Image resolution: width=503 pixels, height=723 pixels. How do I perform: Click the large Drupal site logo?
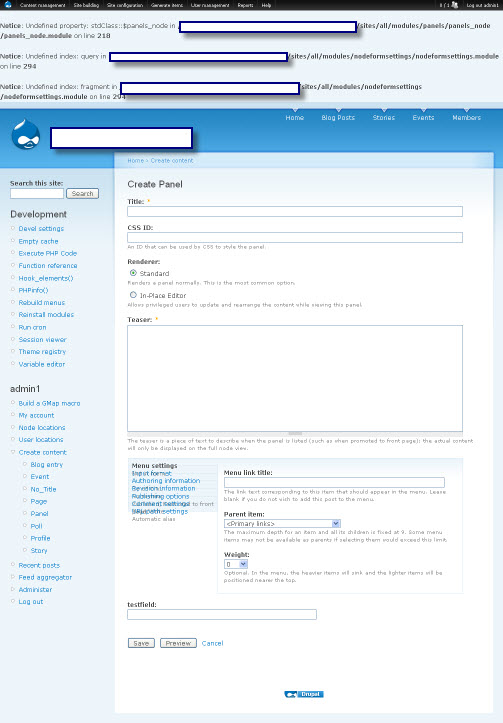click(26, 134)
